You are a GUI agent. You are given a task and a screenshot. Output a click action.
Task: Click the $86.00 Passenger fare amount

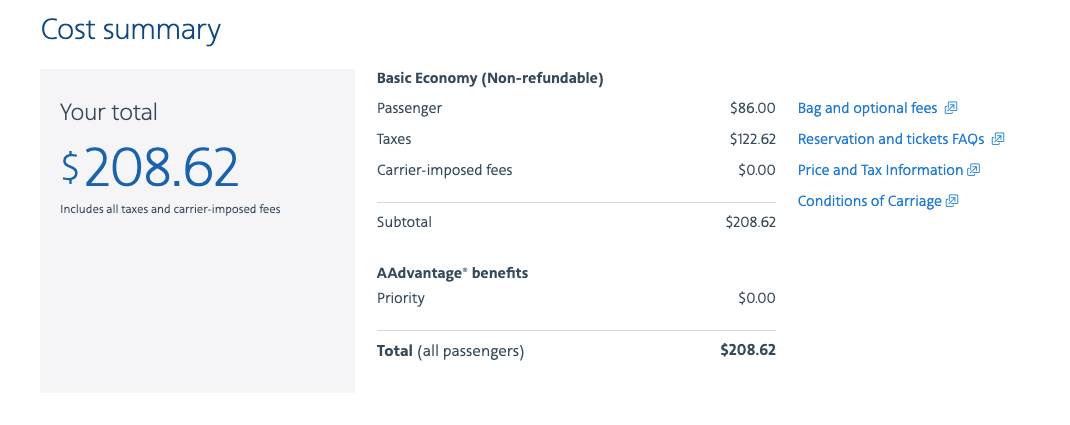coord(752,108)
